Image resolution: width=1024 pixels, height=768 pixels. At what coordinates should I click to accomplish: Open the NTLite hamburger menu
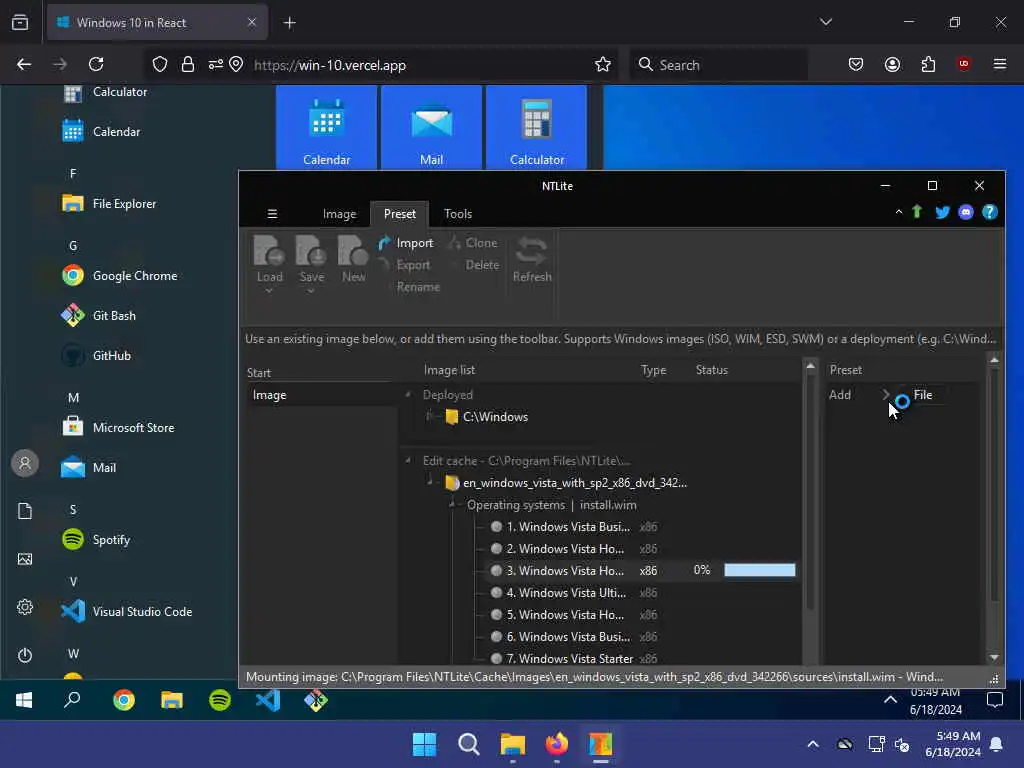[x=272, y=214]
